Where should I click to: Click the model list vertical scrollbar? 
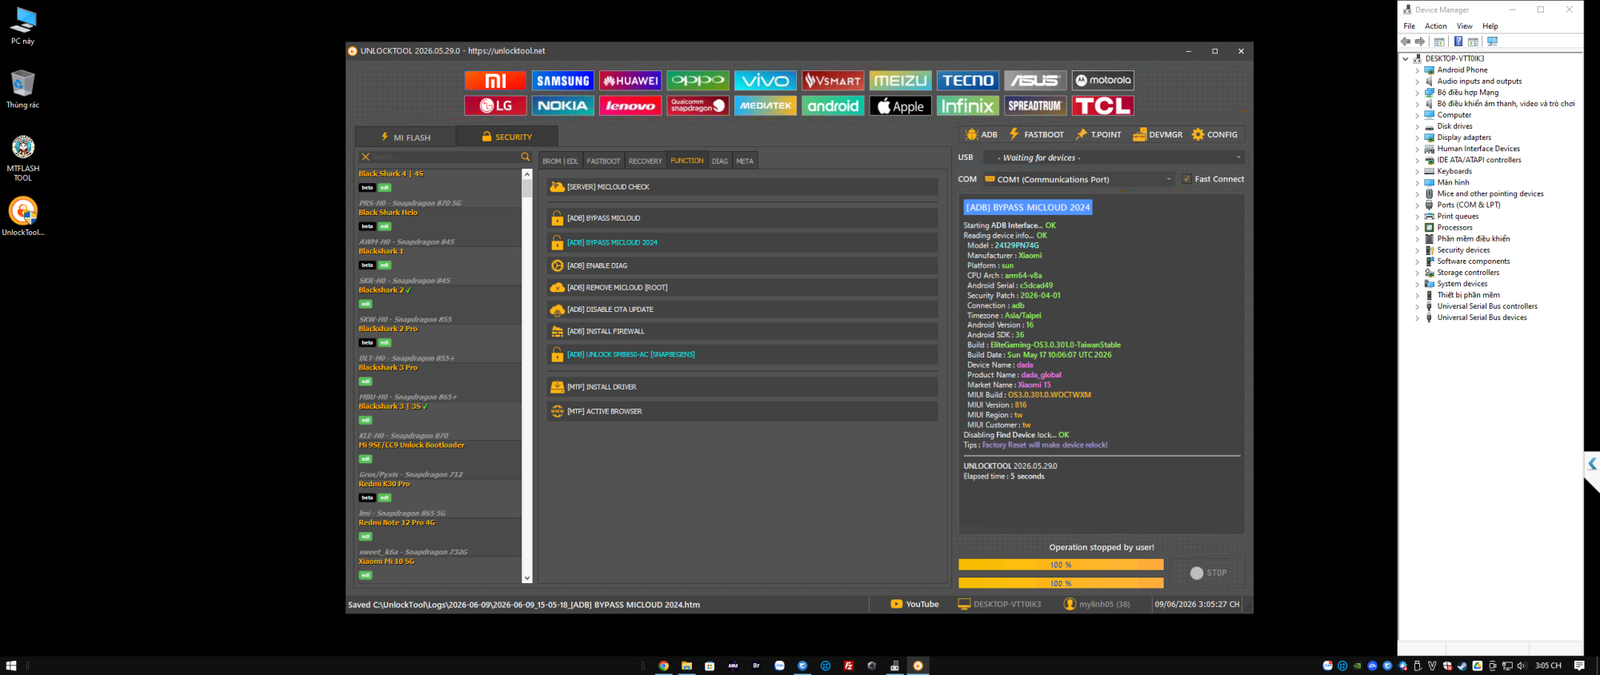point(527,376)
